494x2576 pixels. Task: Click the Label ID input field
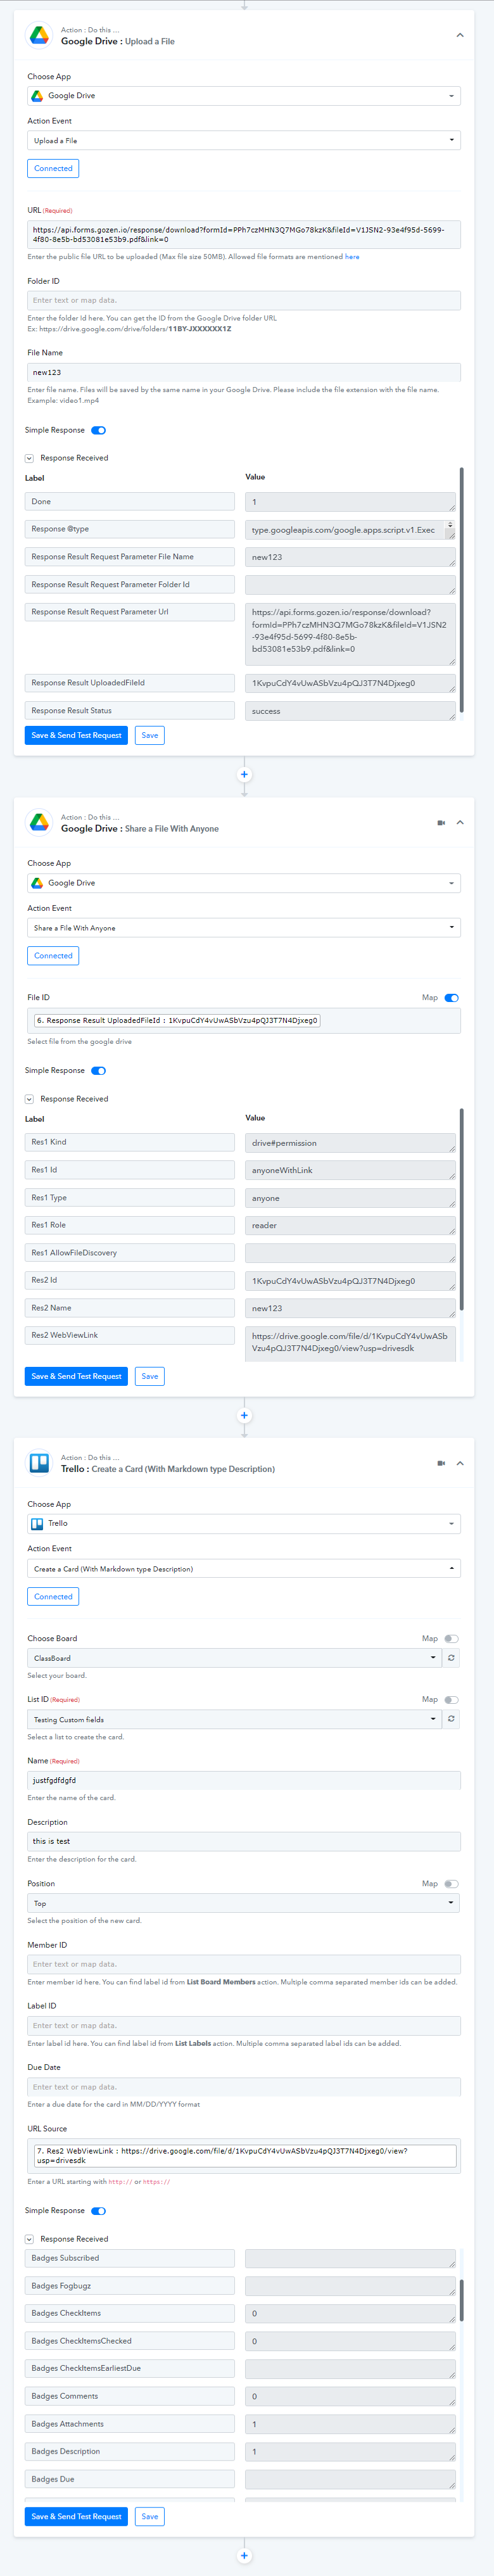(x=244, y=2026)
